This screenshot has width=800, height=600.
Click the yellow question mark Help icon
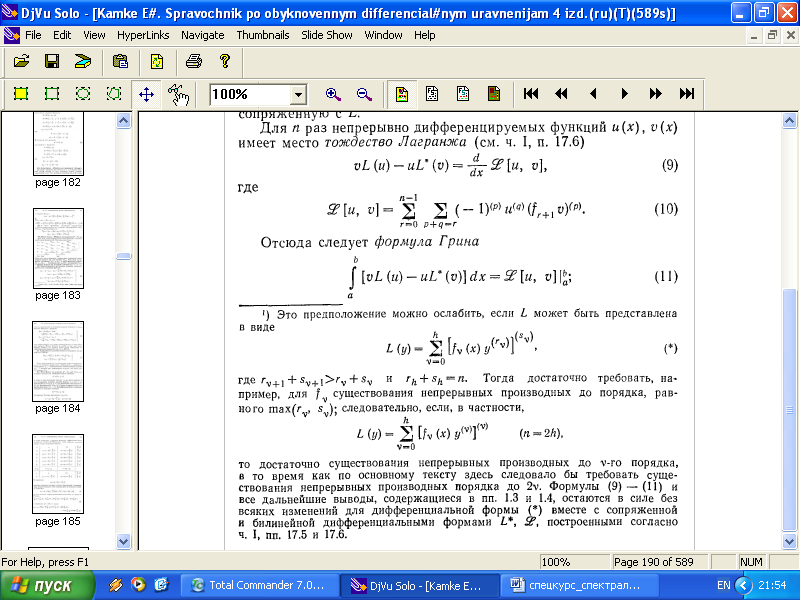point(224,62)
